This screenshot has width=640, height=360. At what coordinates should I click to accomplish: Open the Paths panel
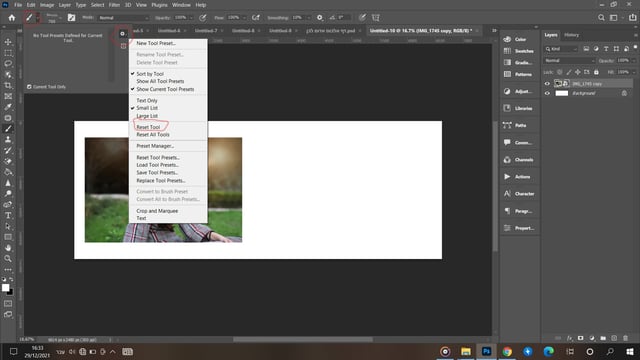click(515, 125)
